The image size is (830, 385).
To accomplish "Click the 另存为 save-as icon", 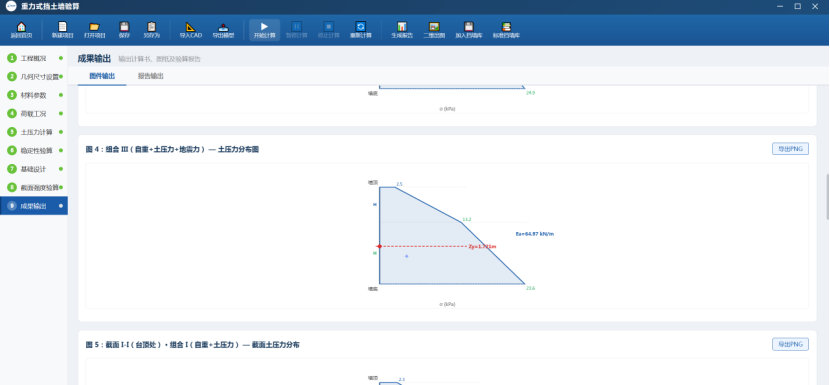I will pyautogui.click(x=151, y=30).
